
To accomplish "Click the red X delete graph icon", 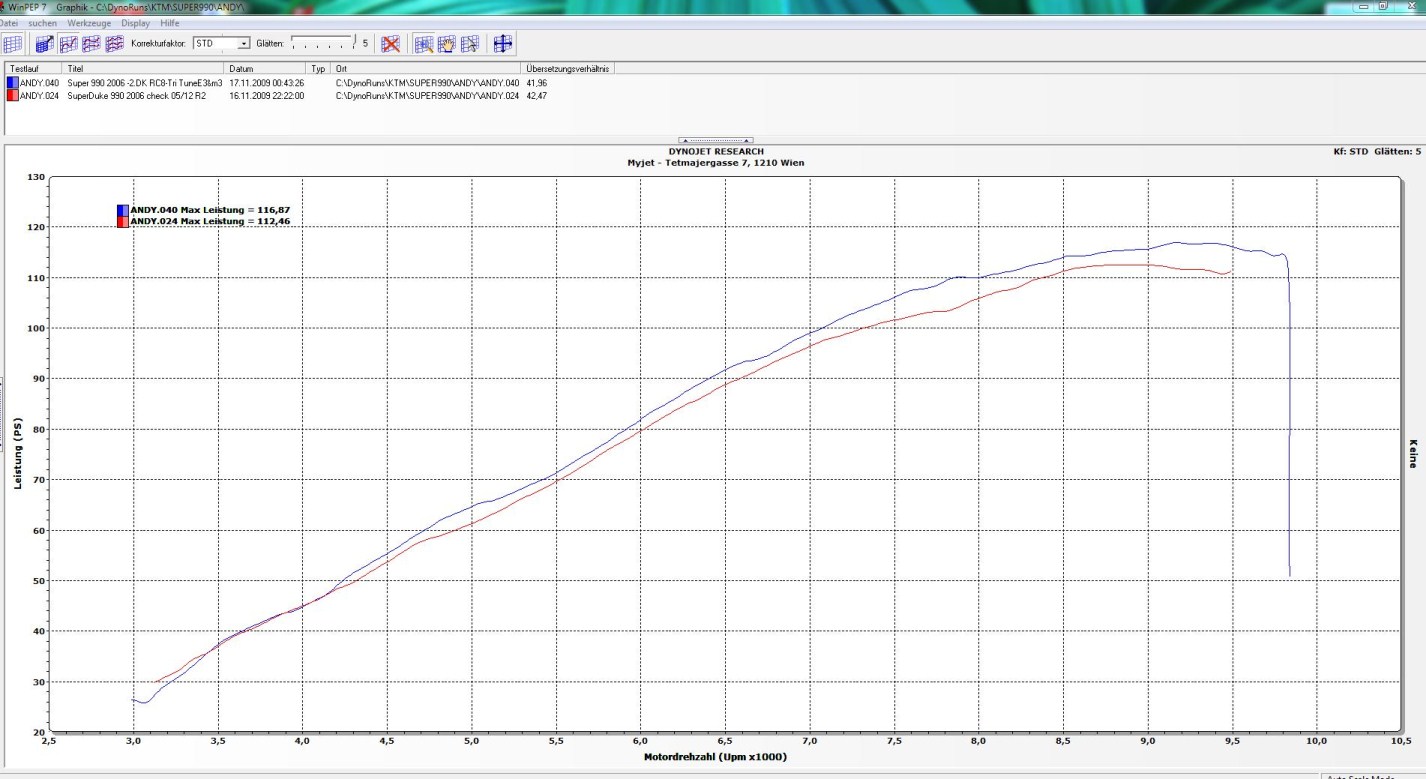I will click(391, 44).
